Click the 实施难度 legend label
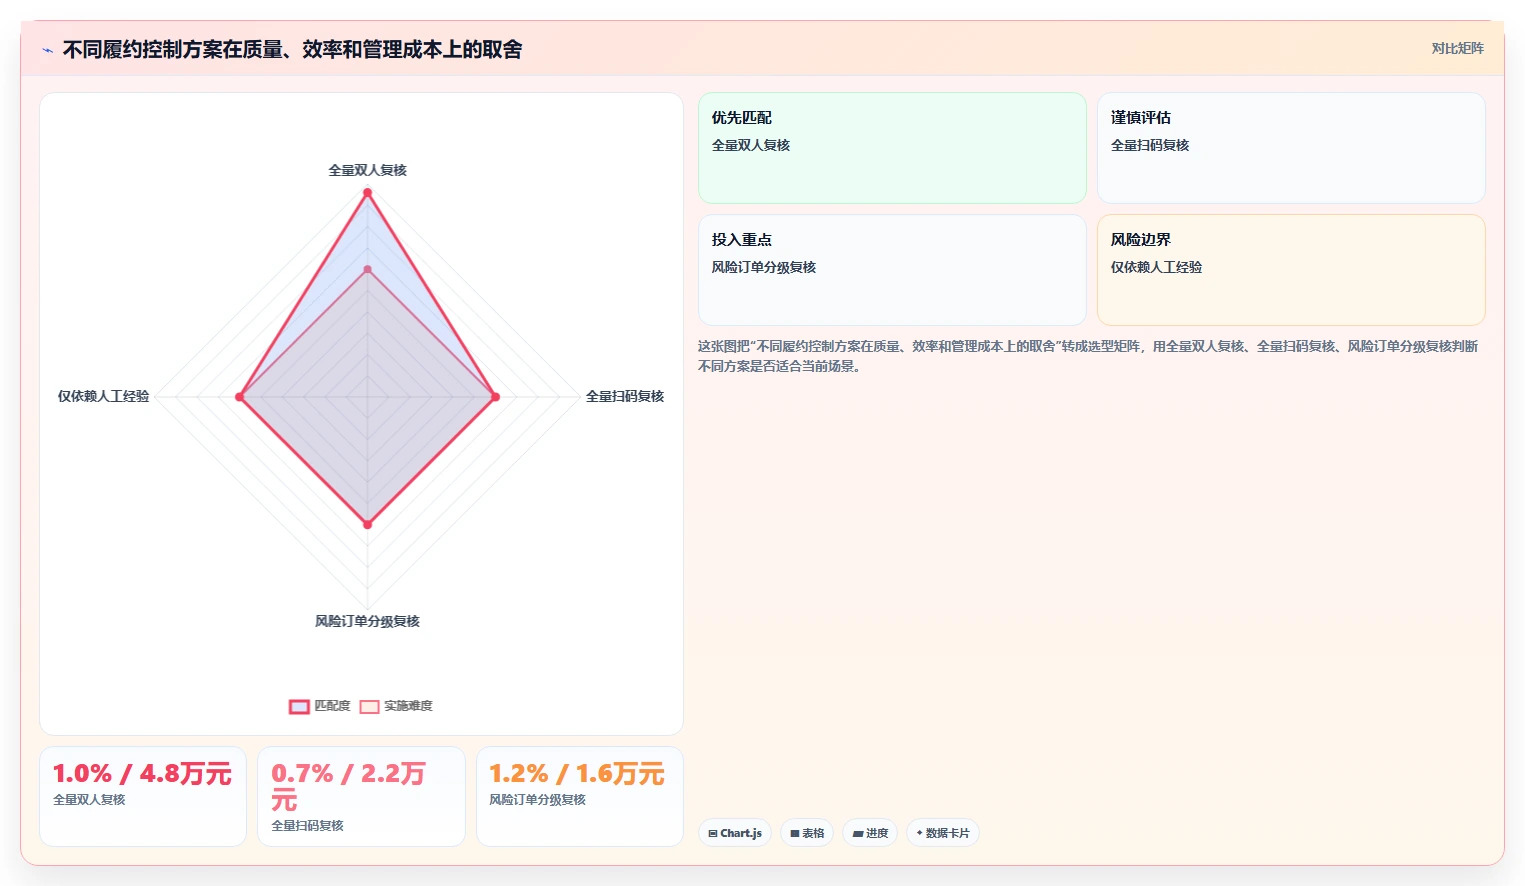 click(408, 706)
